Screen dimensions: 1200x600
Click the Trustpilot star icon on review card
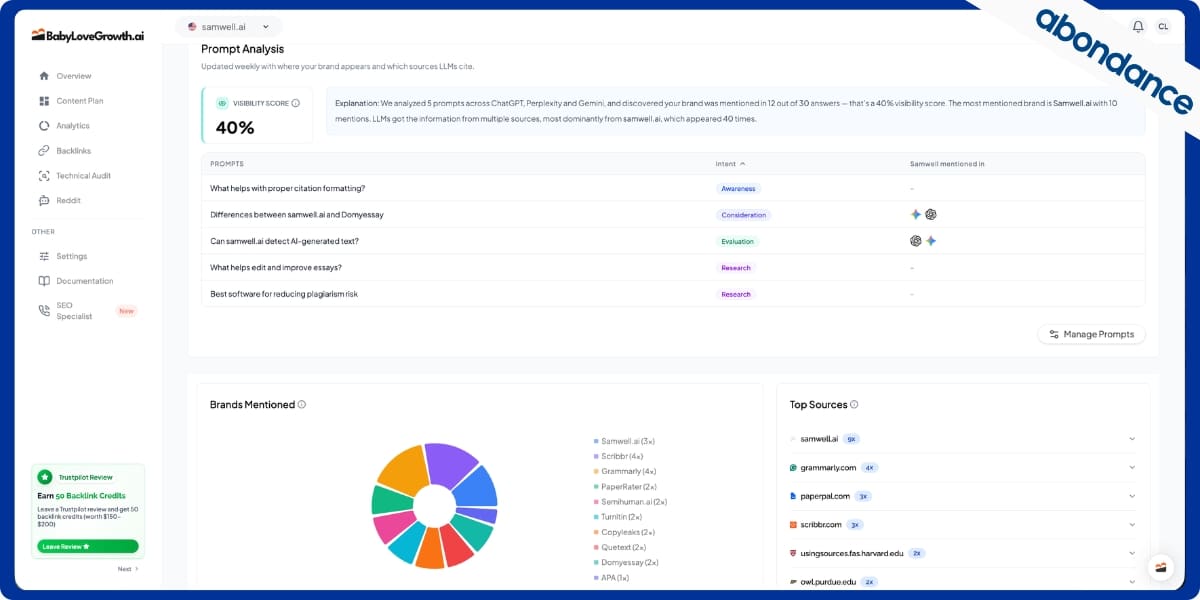click(x=45, y=477)
